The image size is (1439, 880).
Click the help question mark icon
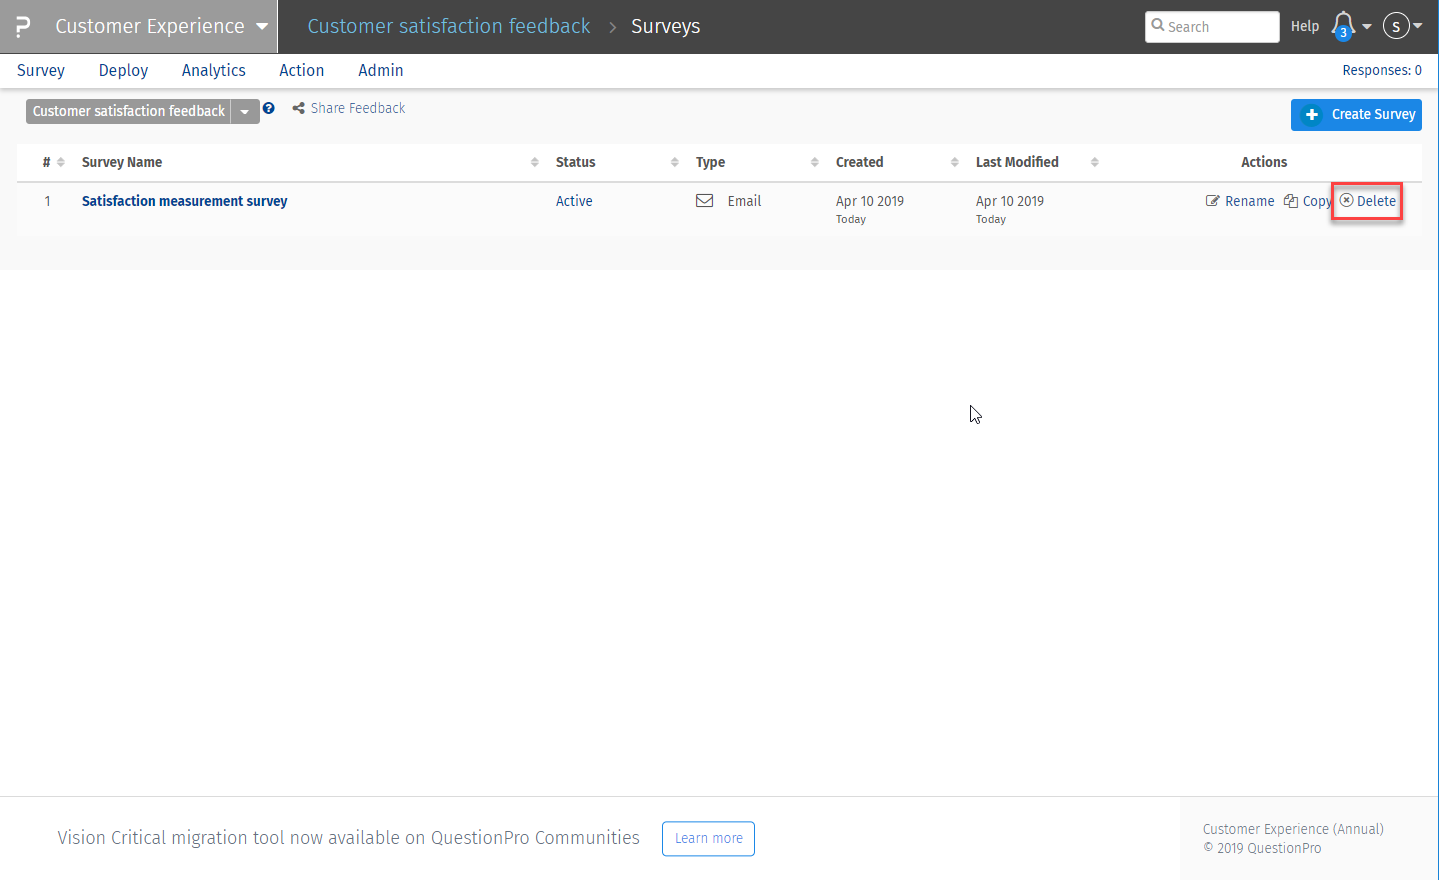pos(268,109)
